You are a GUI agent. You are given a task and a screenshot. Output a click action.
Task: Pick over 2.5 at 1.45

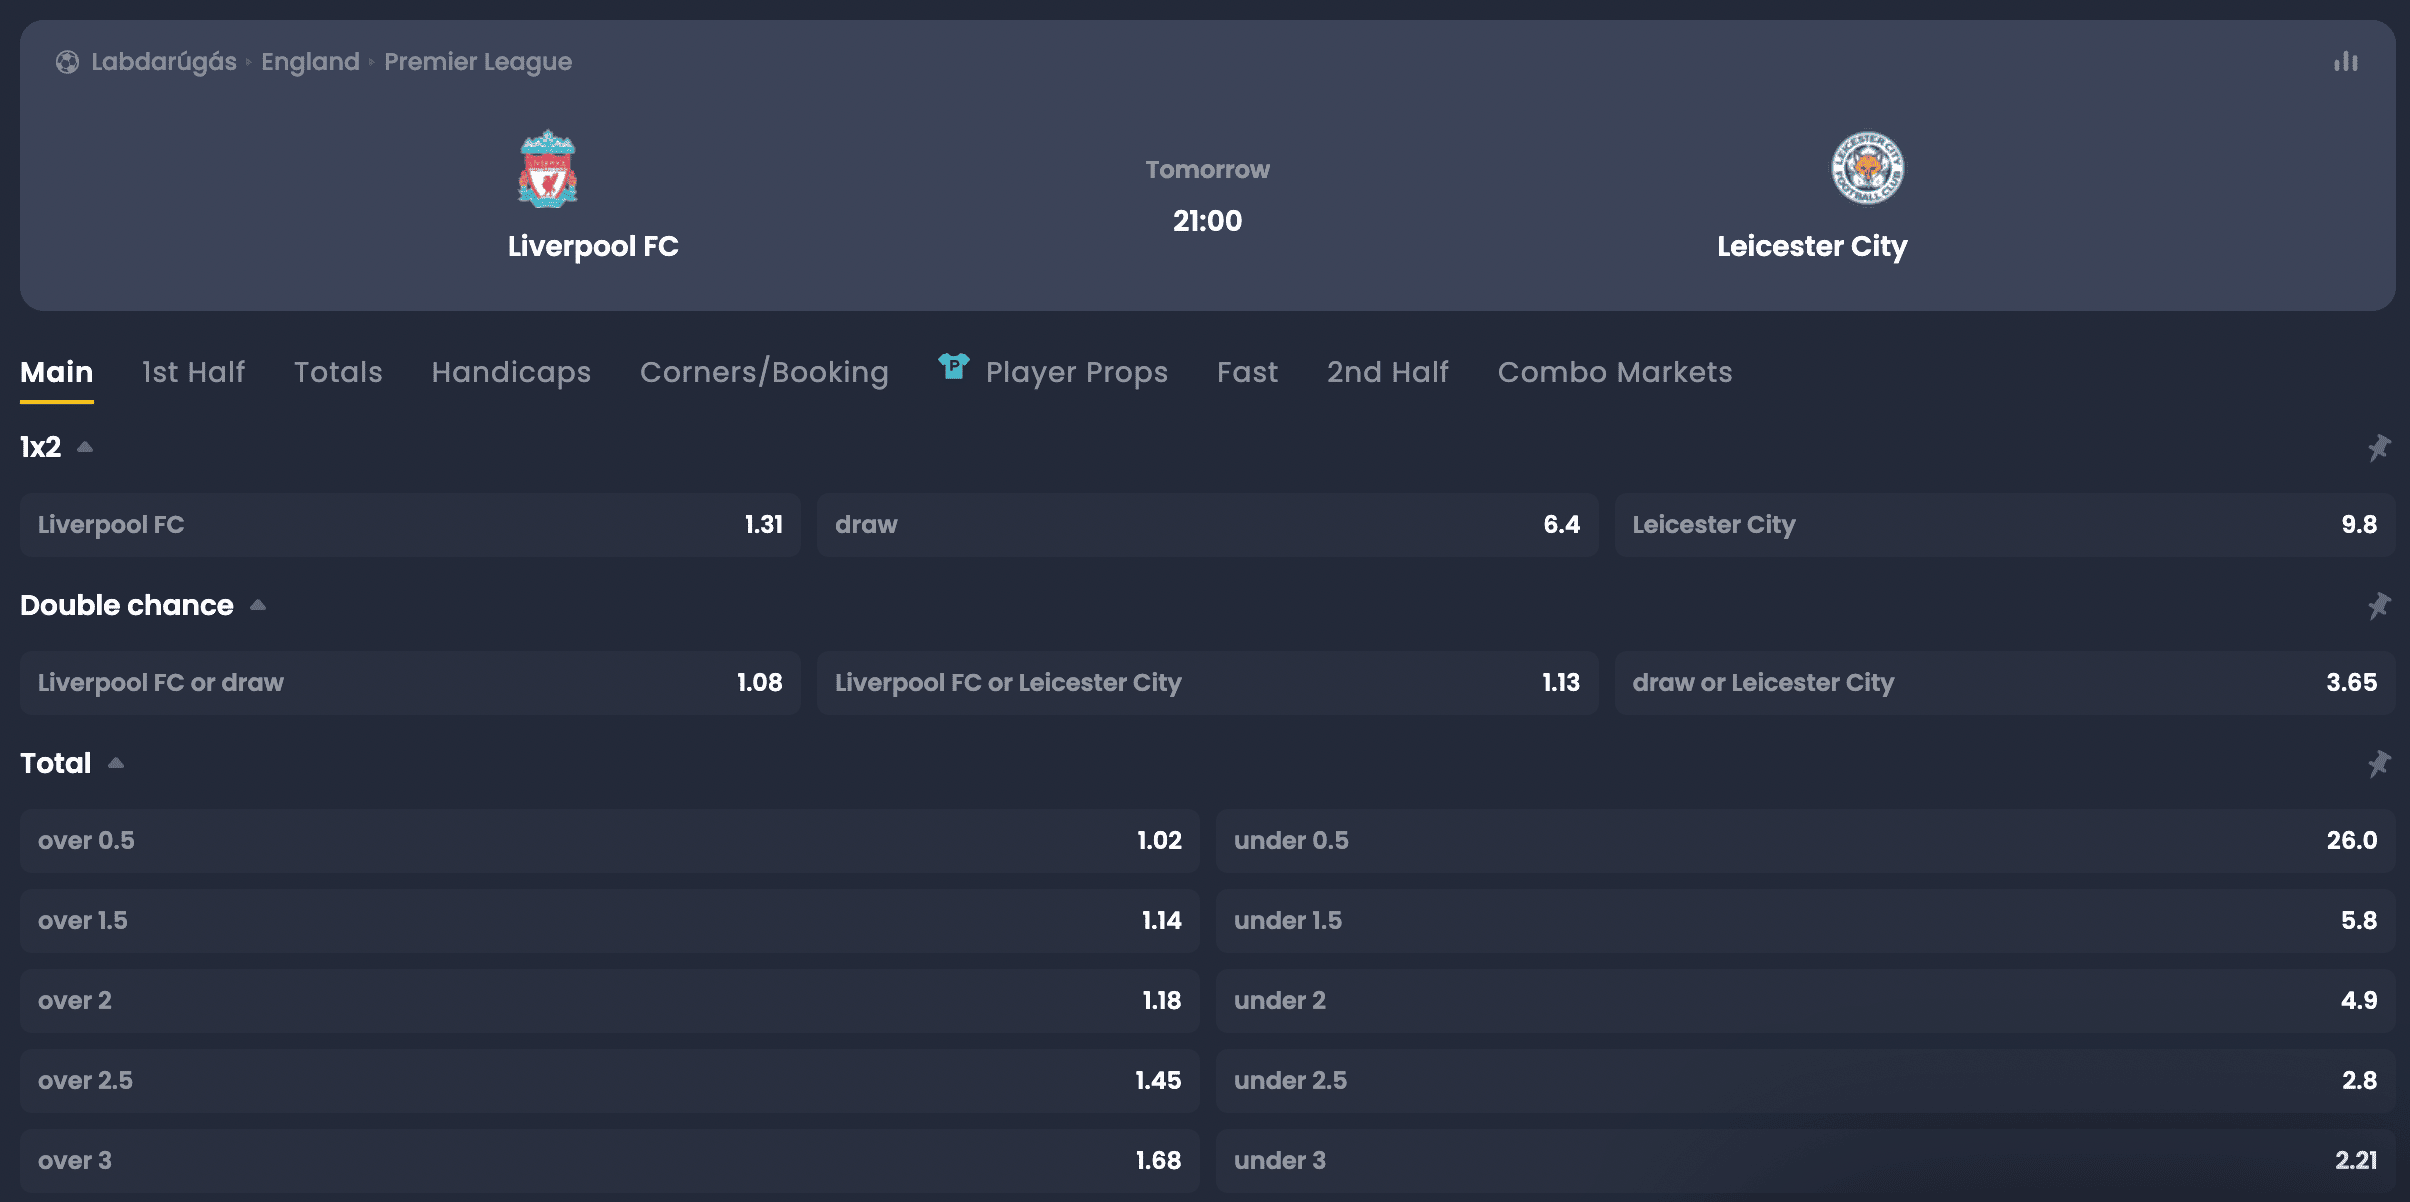610,1081
